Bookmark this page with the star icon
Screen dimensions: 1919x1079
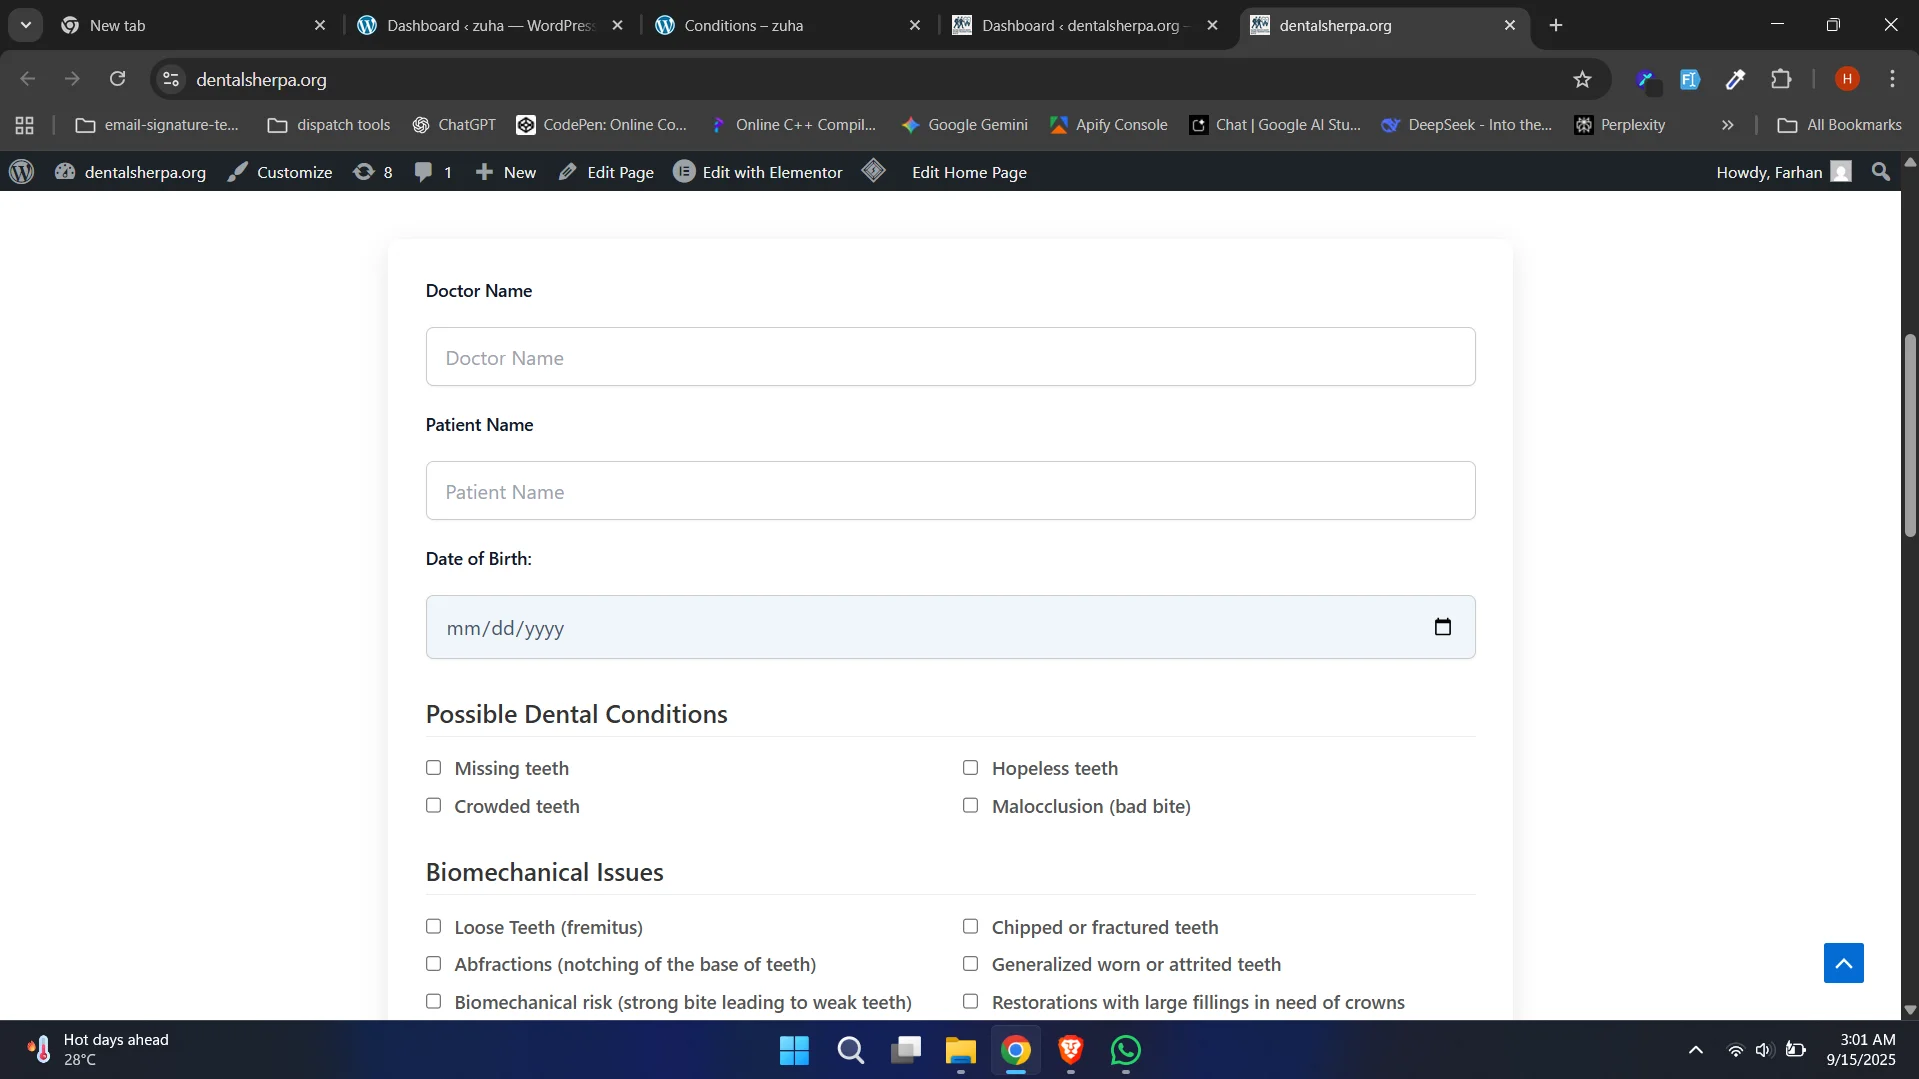1582,79
